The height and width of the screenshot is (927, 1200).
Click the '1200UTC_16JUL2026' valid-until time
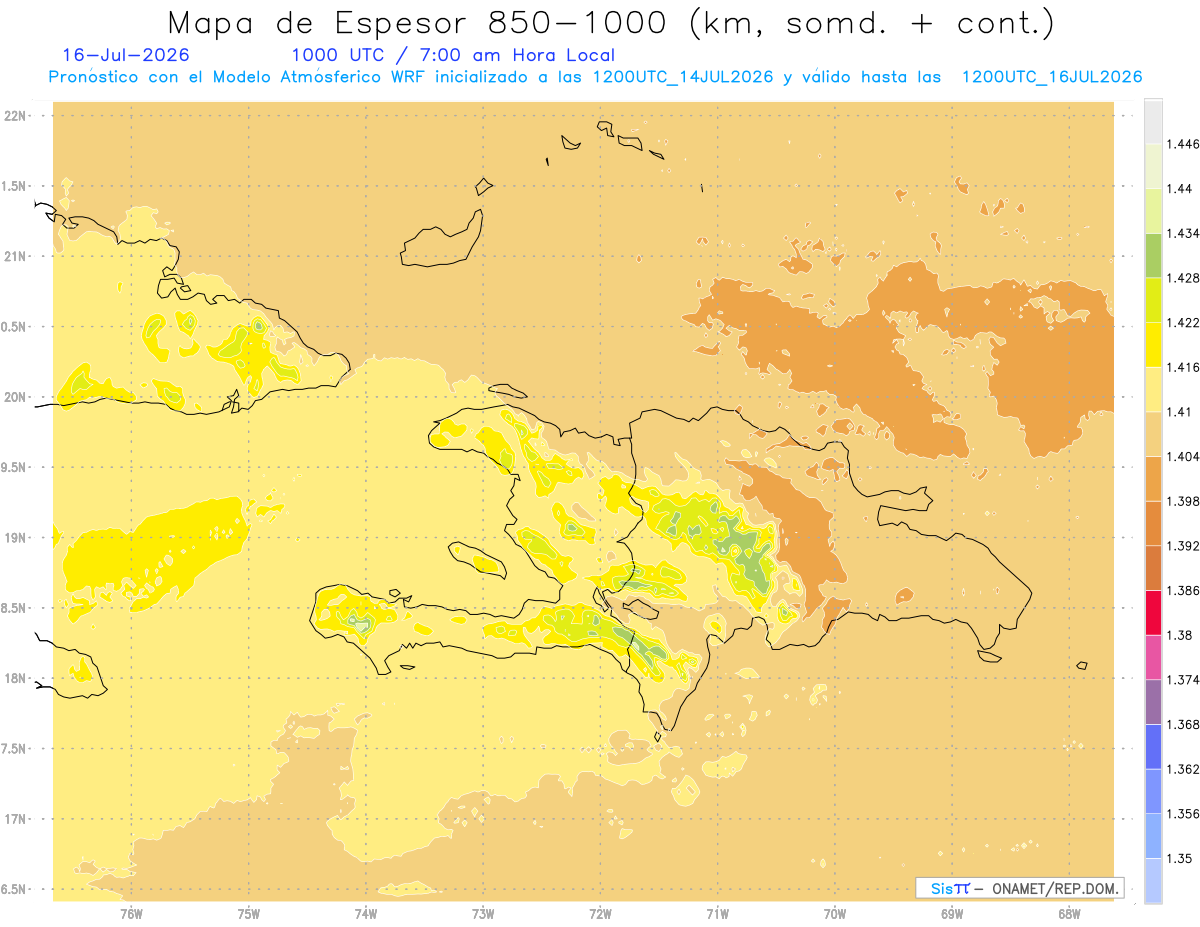[x=1052, y=77]
